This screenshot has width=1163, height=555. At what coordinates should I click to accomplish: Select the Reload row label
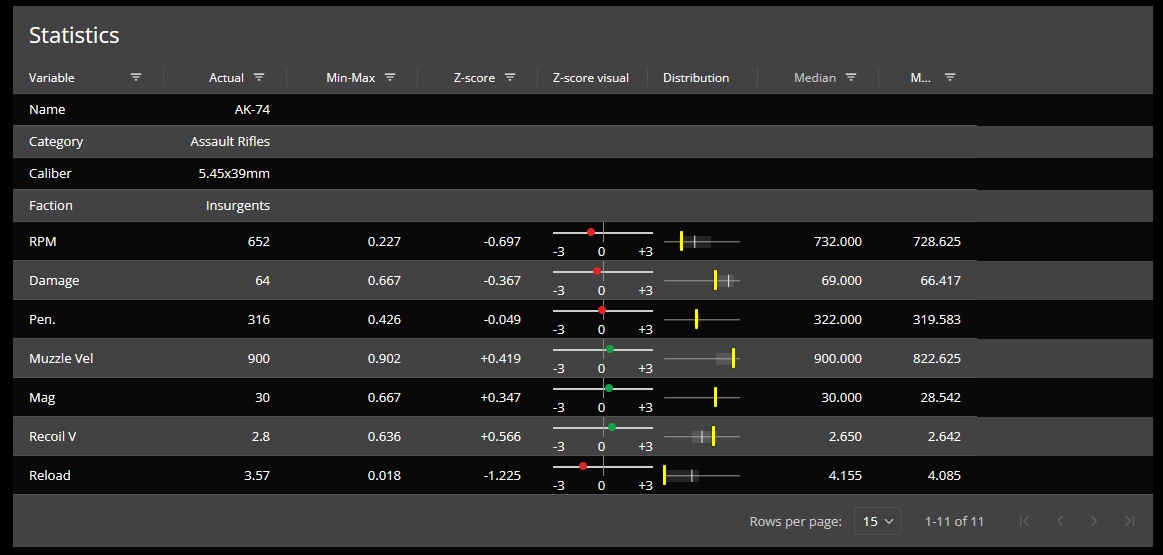50,475
